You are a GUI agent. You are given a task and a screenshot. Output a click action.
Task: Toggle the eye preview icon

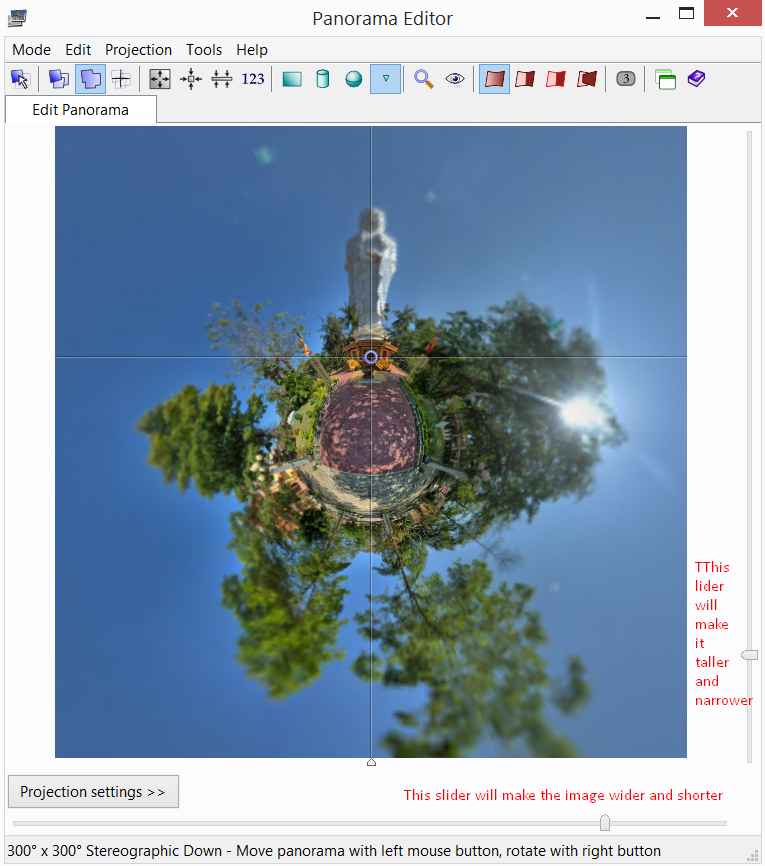coord(455,79)
